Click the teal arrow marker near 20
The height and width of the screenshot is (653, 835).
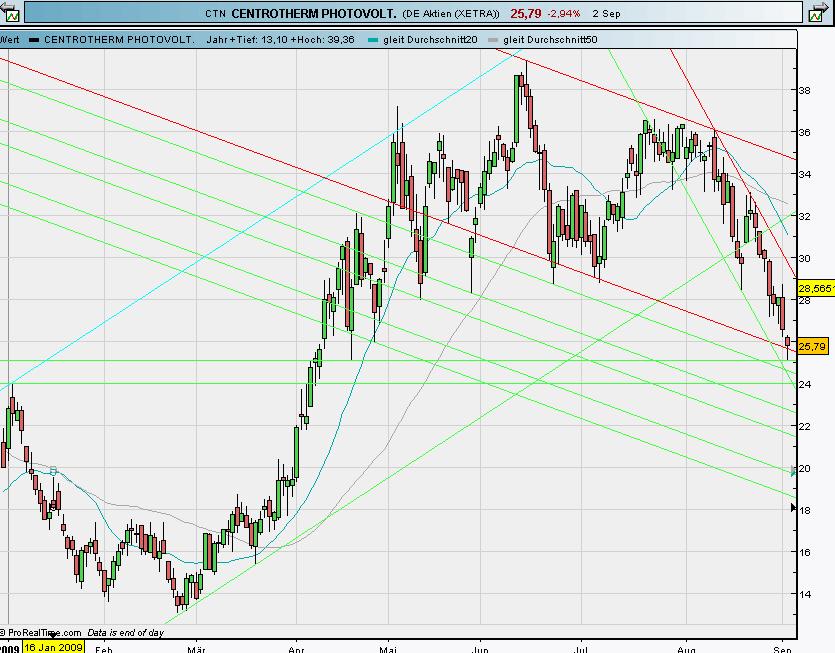[x=794, y=470]
